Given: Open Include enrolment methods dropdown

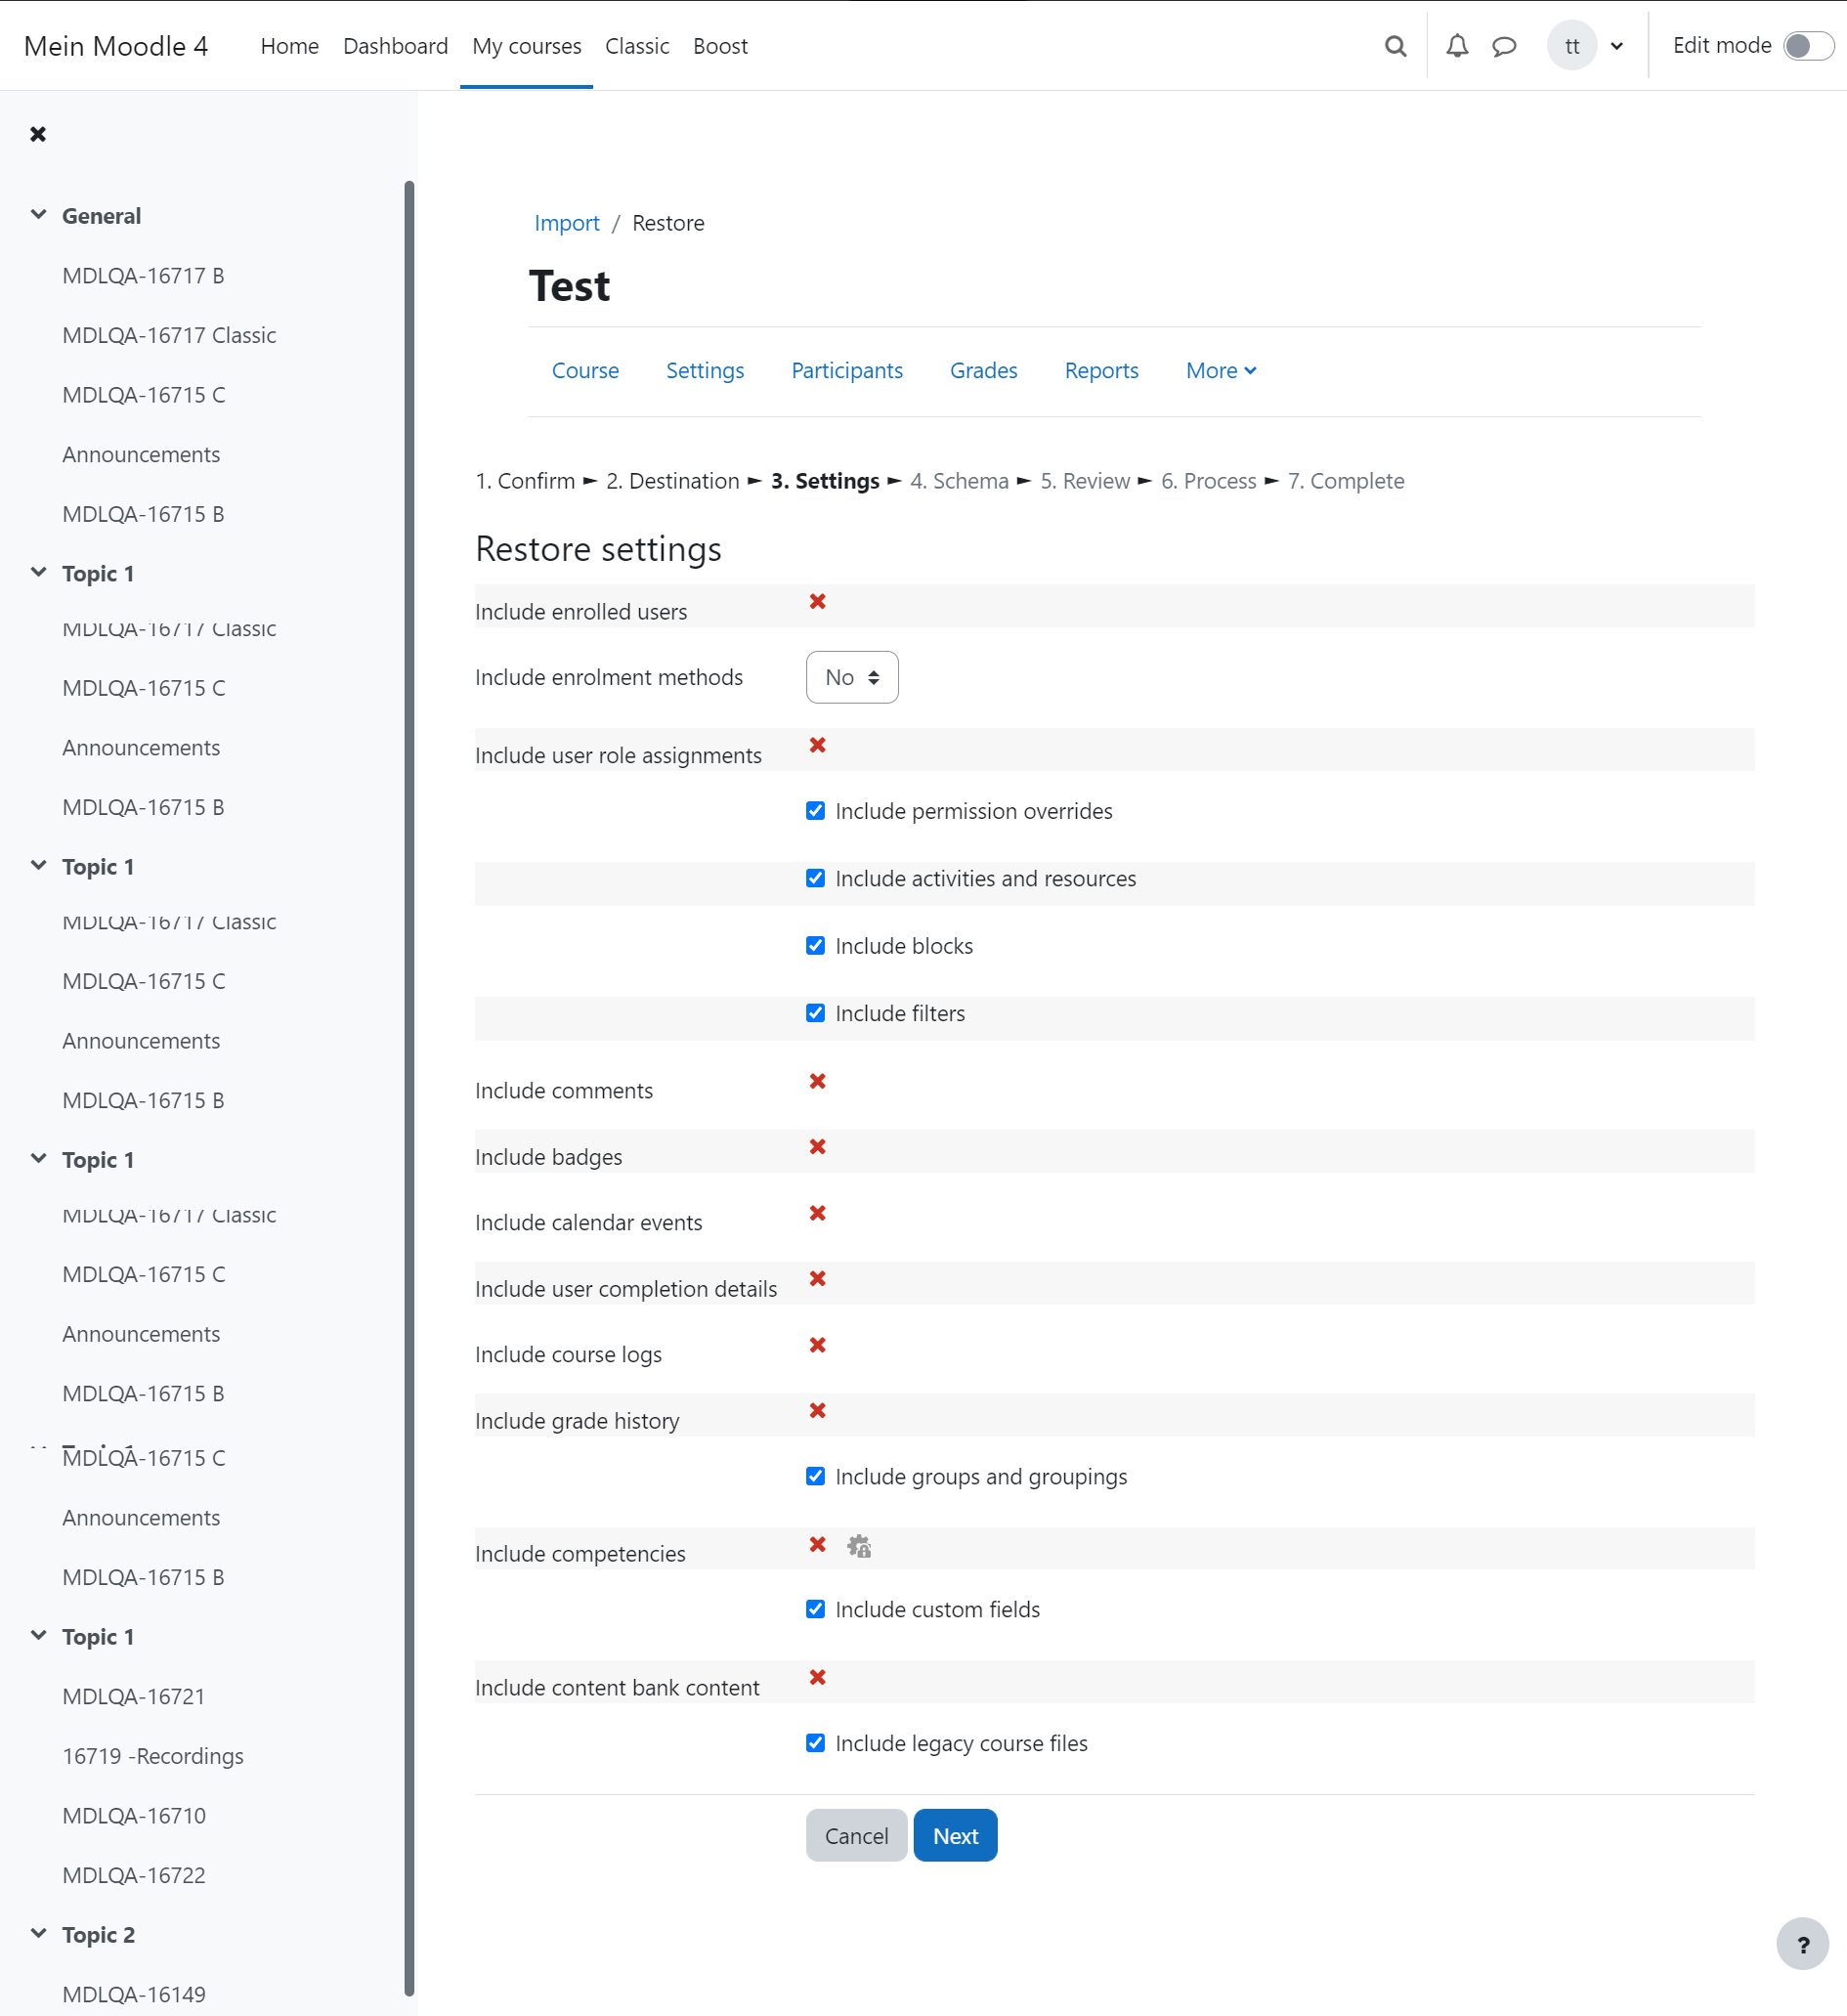Looking at the screenshot, I should [852, 677].
